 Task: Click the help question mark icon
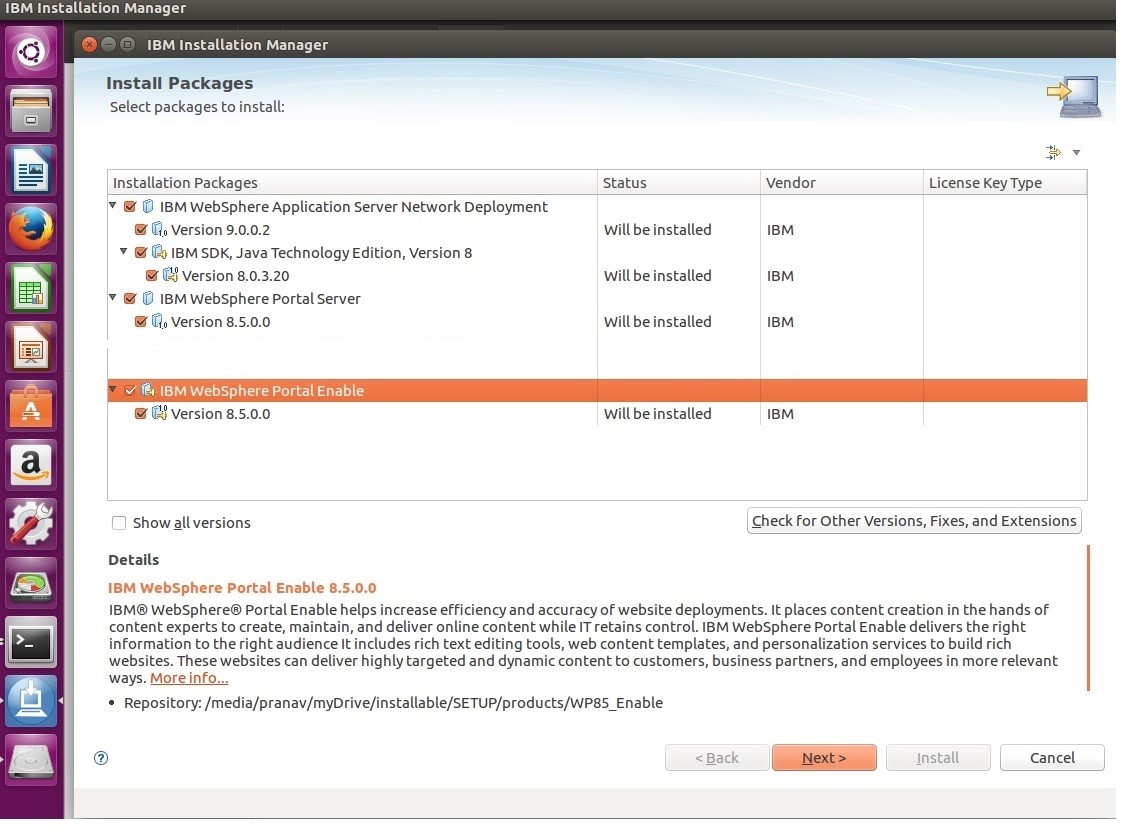[101, 758]
